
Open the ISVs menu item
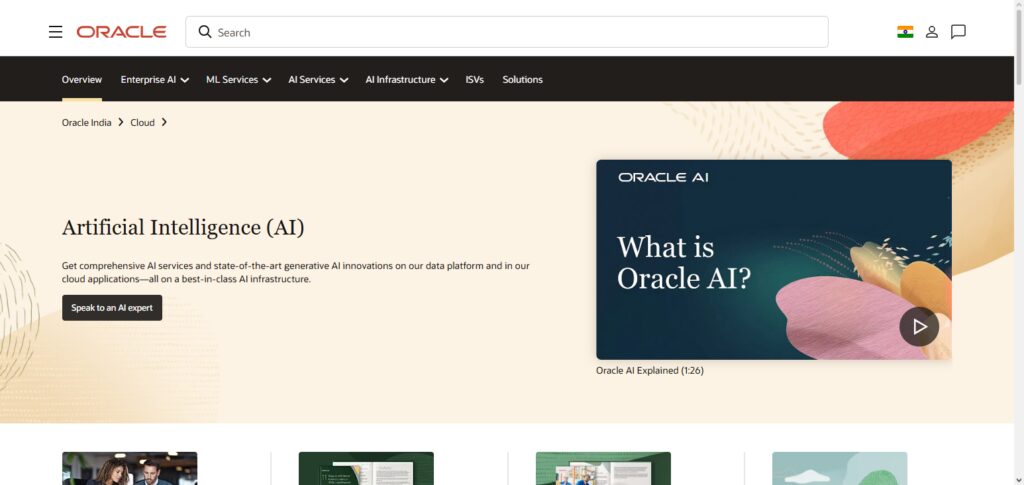coord(475,80)
